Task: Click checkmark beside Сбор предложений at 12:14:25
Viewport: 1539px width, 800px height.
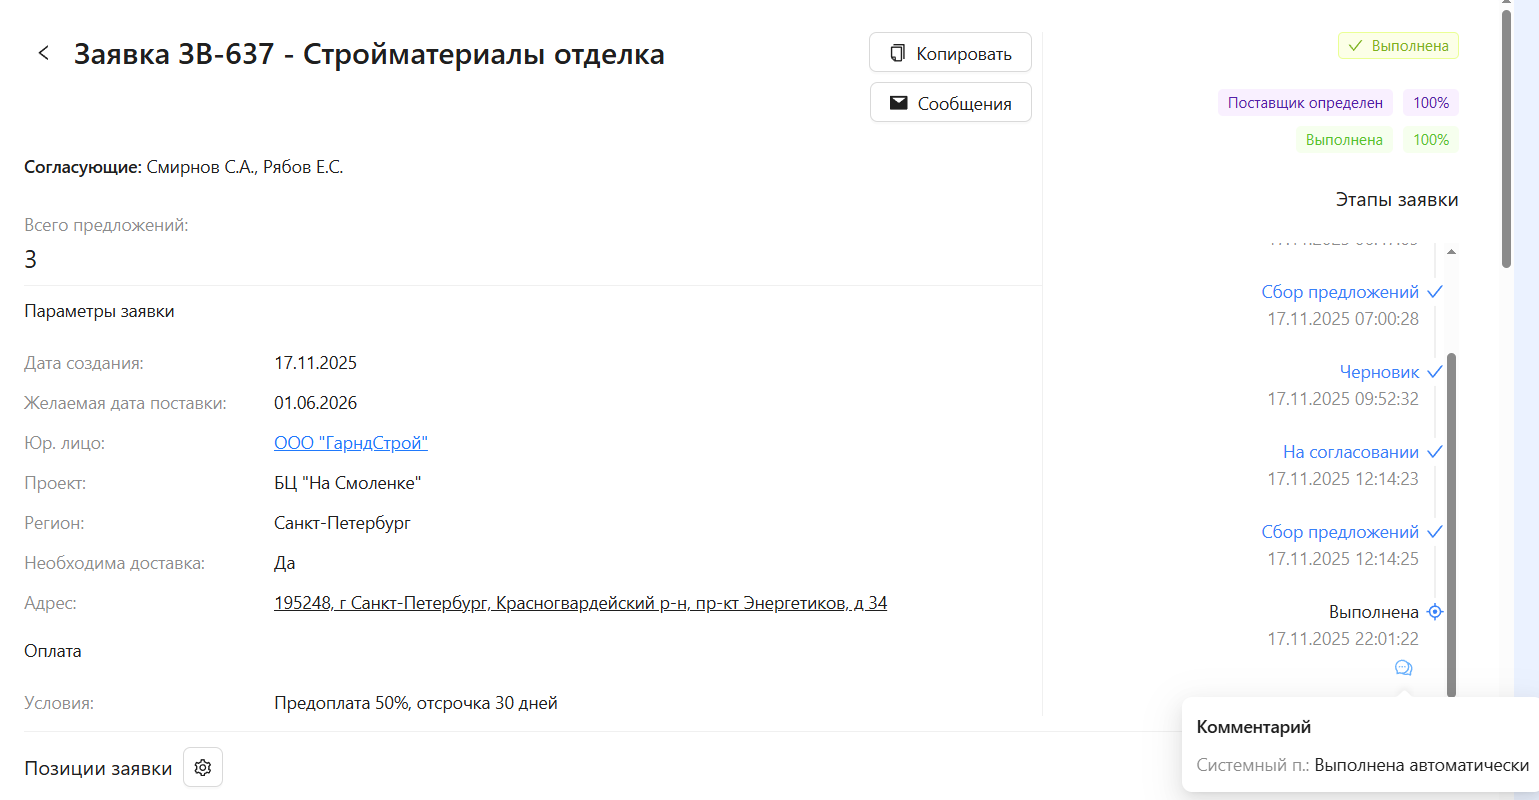Action: (1435, 532)
